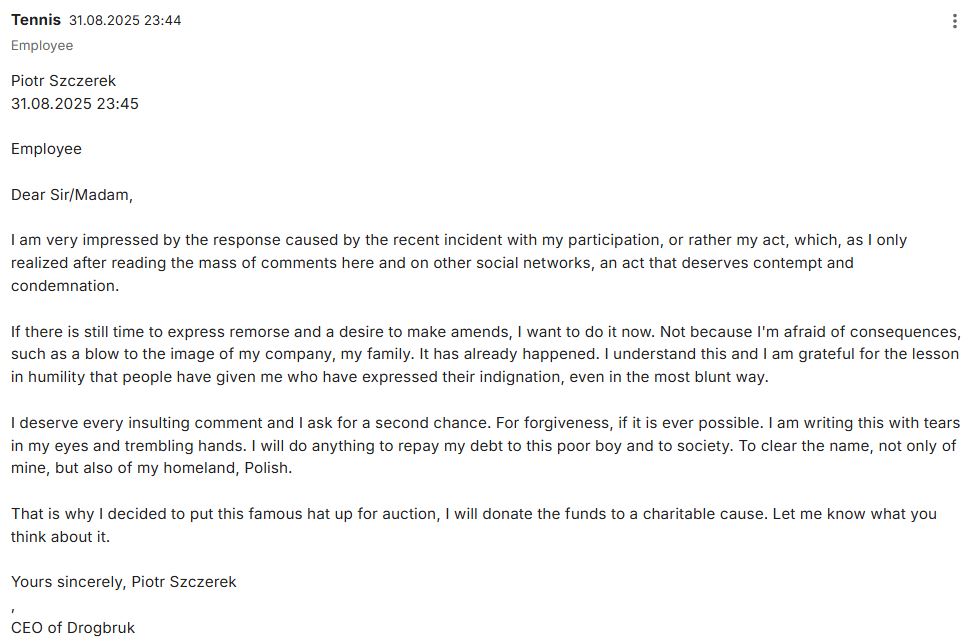This screenshot has width=975, height=644.
Task: Click the "CEO of Drogbruk" line
Action: [x=73, y=628]
